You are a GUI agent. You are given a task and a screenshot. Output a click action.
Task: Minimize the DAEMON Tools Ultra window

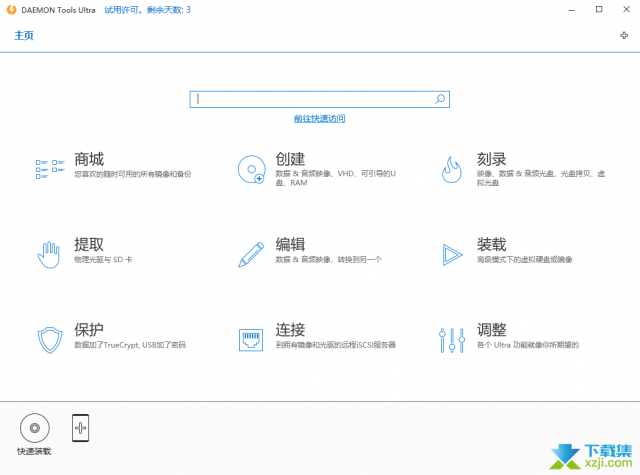click(x=572, y=10)
